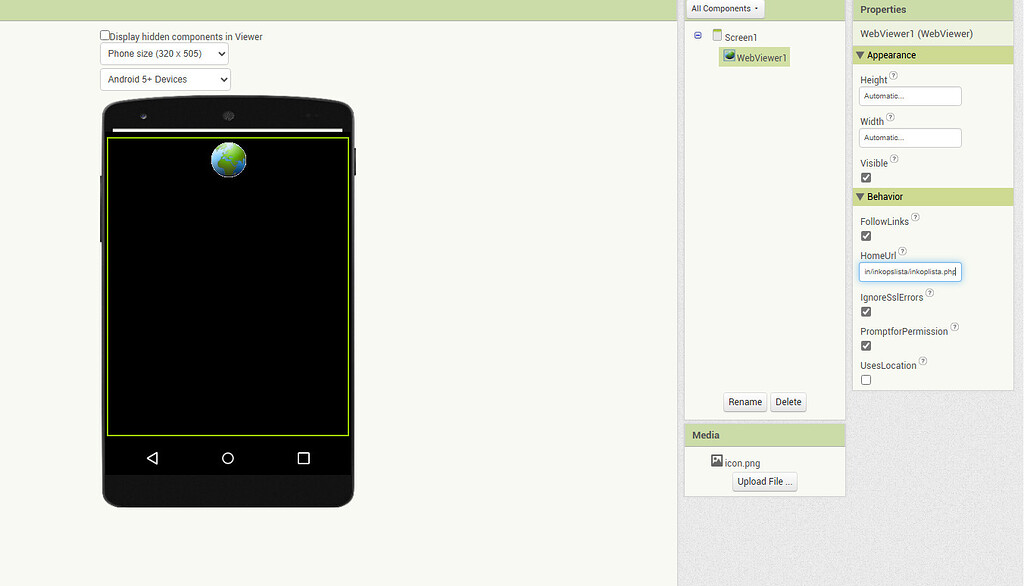This screenshot has width=1024, height=586.
Task: Tap the Android recent apps square button
Action: coord(303,458)
